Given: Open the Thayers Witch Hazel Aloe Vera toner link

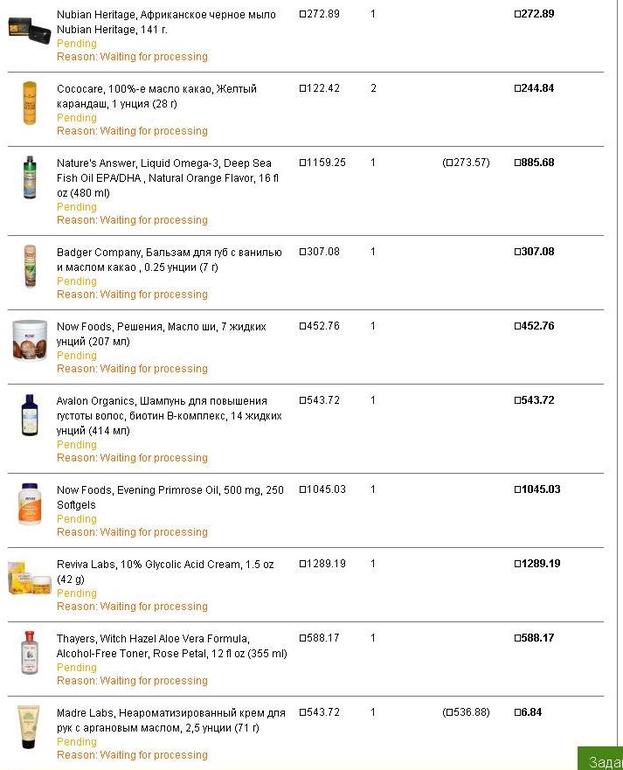Looking at the screenshot, I should coord(171,645).
